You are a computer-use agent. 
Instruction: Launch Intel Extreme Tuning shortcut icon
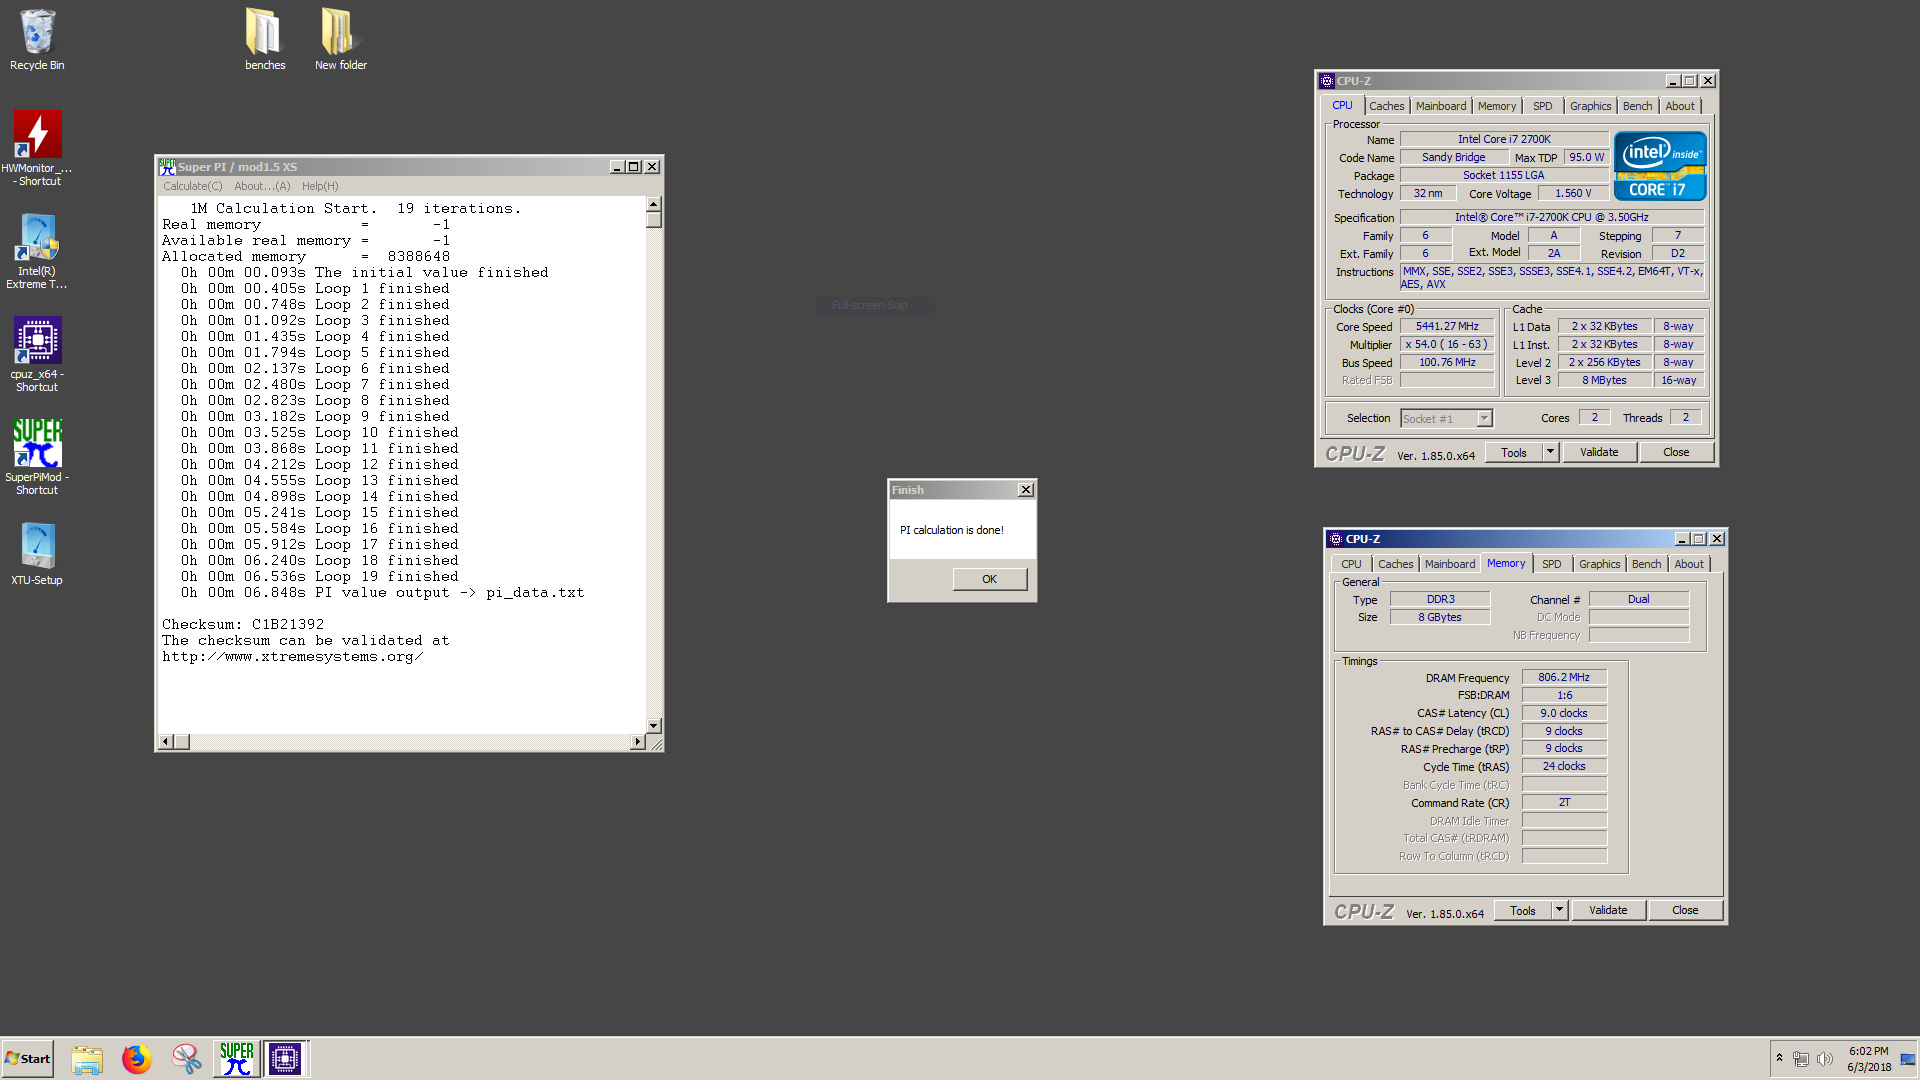click(37, 251)
